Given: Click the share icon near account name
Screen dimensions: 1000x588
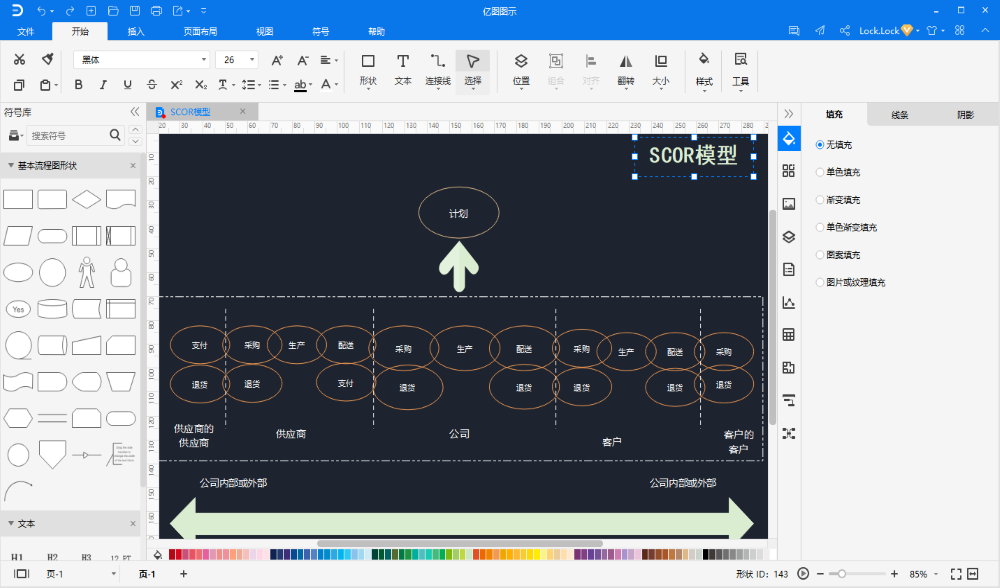Looking at the screenshot, I should [844, 31].
